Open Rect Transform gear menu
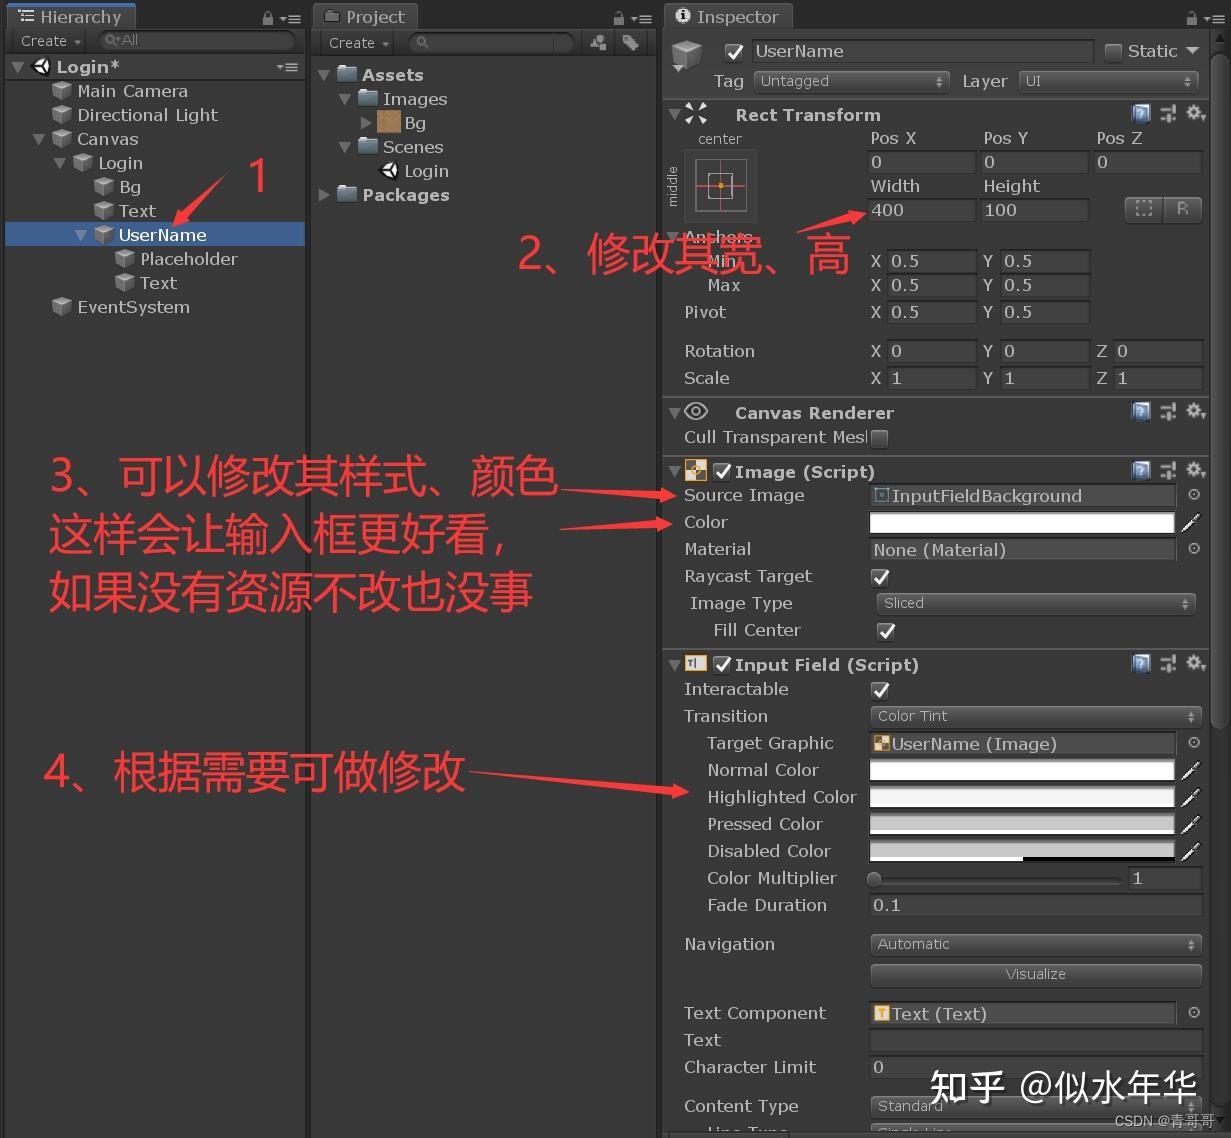This screenshot has height=1138, width=1231. coord(1195,113)
